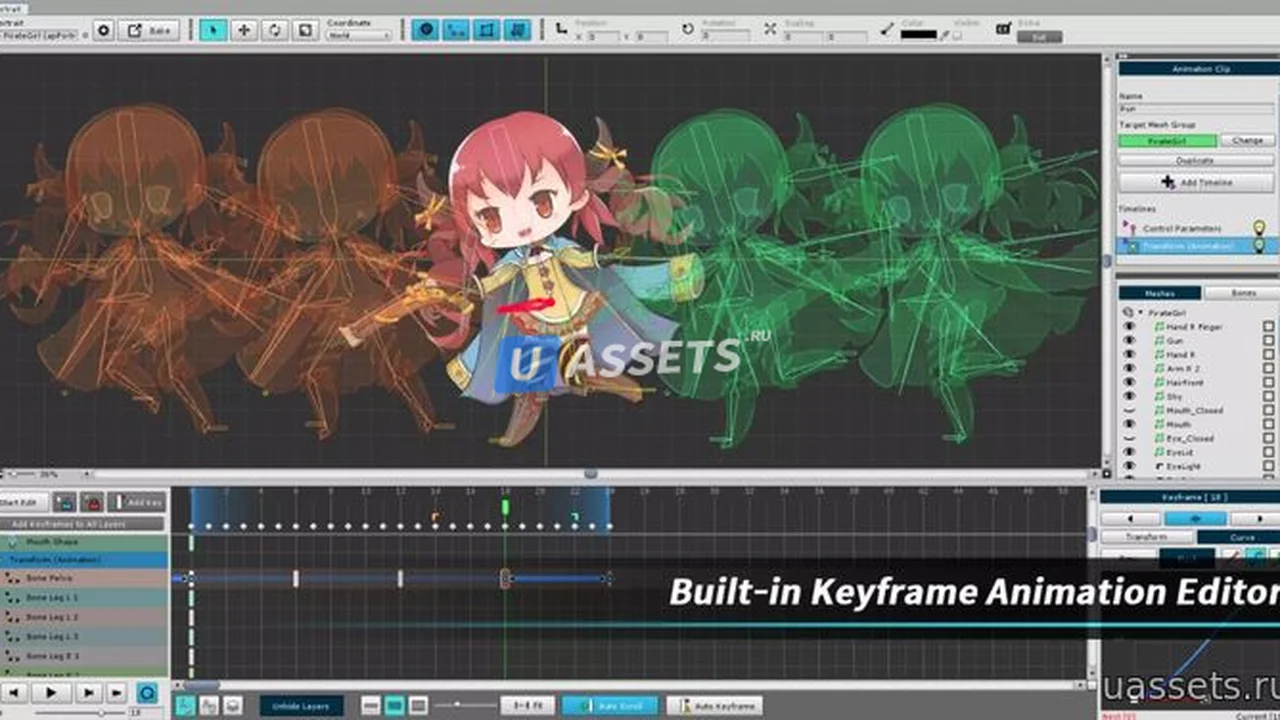This screenshot has height=720, width=1280.
Task: Activate the Scale tool
Action: click(305, 30)
